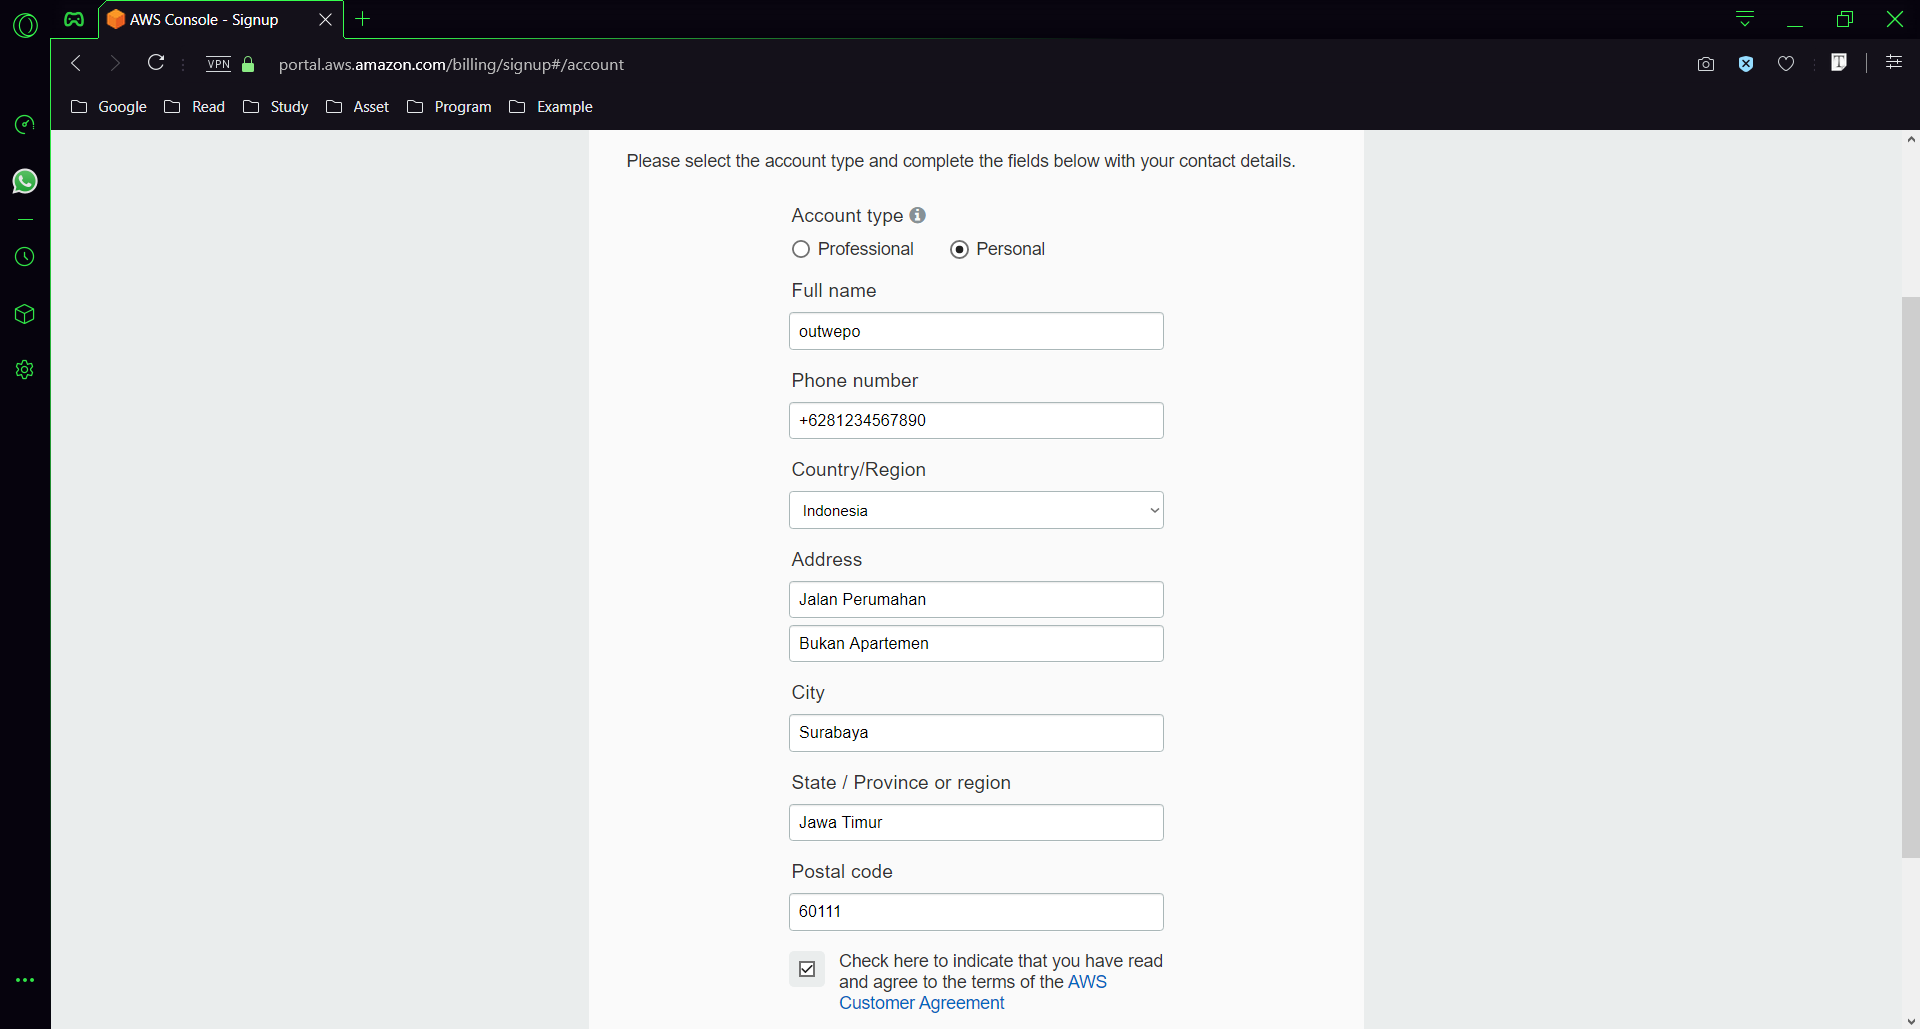The image size is (1920, 1029).
Task: Select the Professional account type
Action: 801,249
